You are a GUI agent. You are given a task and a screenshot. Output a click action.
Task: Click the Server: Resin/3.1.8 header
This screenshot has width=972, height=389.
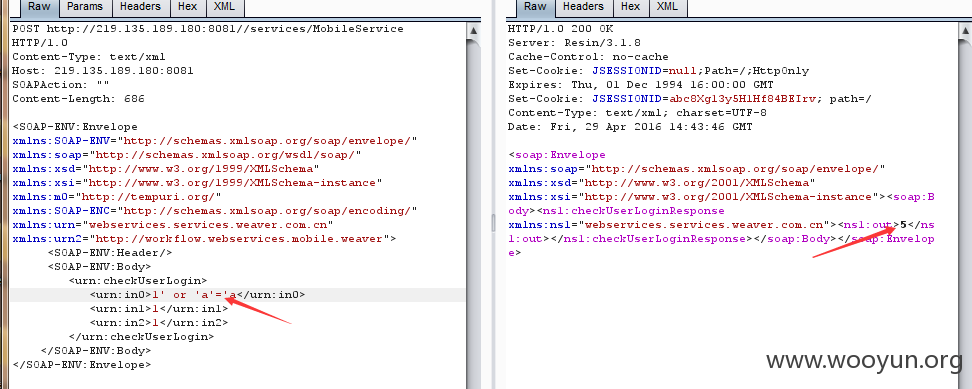click(574, 43)
